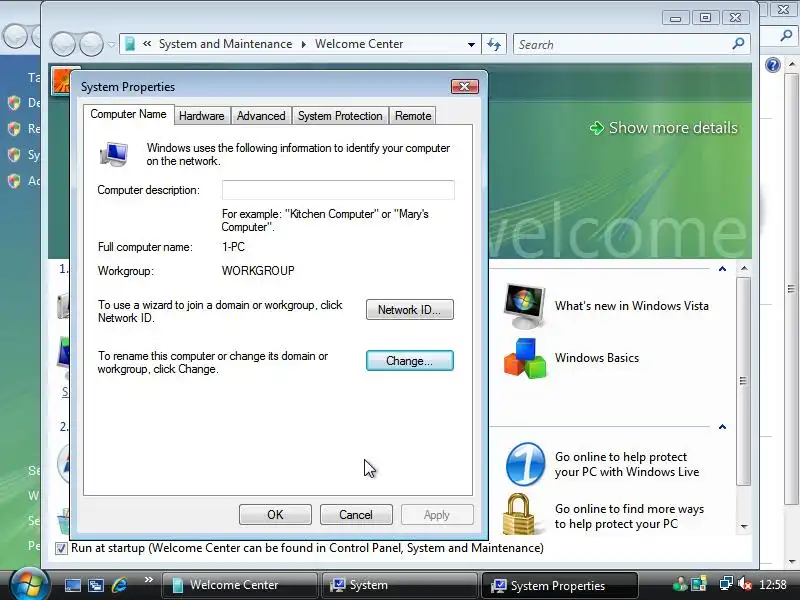Screen dimensions: 800x600
Task: Click the search magnifier icon
Action: click(x=738, y=44)
